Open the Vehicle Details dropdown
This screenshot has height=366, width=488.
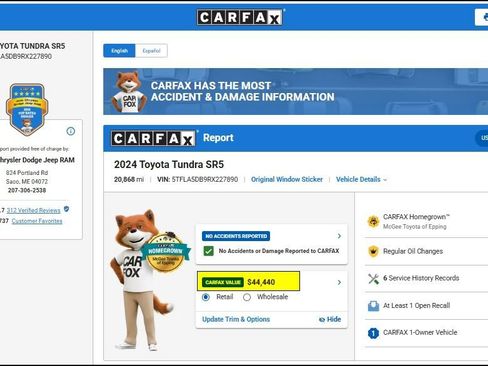click(361, 179)
